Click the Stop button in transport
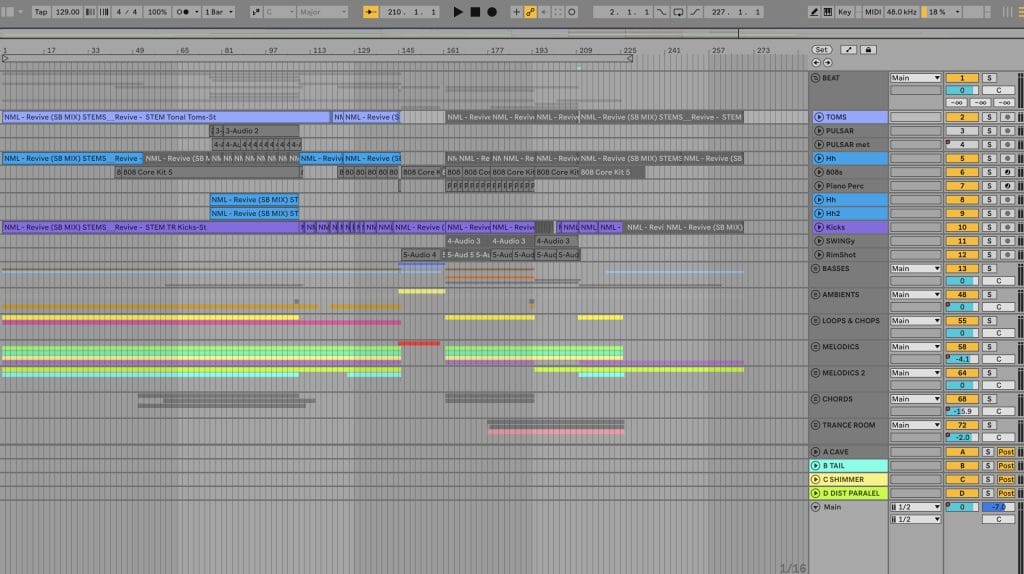 point(475,12)
